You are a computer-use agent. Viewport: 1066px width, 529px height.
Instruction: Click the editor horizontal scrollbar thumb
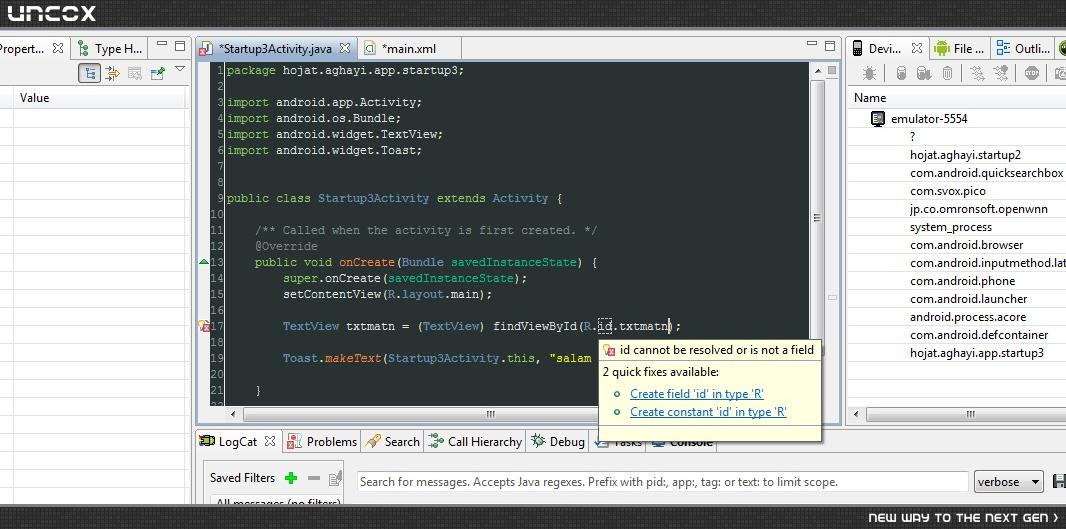pos(489,413)
